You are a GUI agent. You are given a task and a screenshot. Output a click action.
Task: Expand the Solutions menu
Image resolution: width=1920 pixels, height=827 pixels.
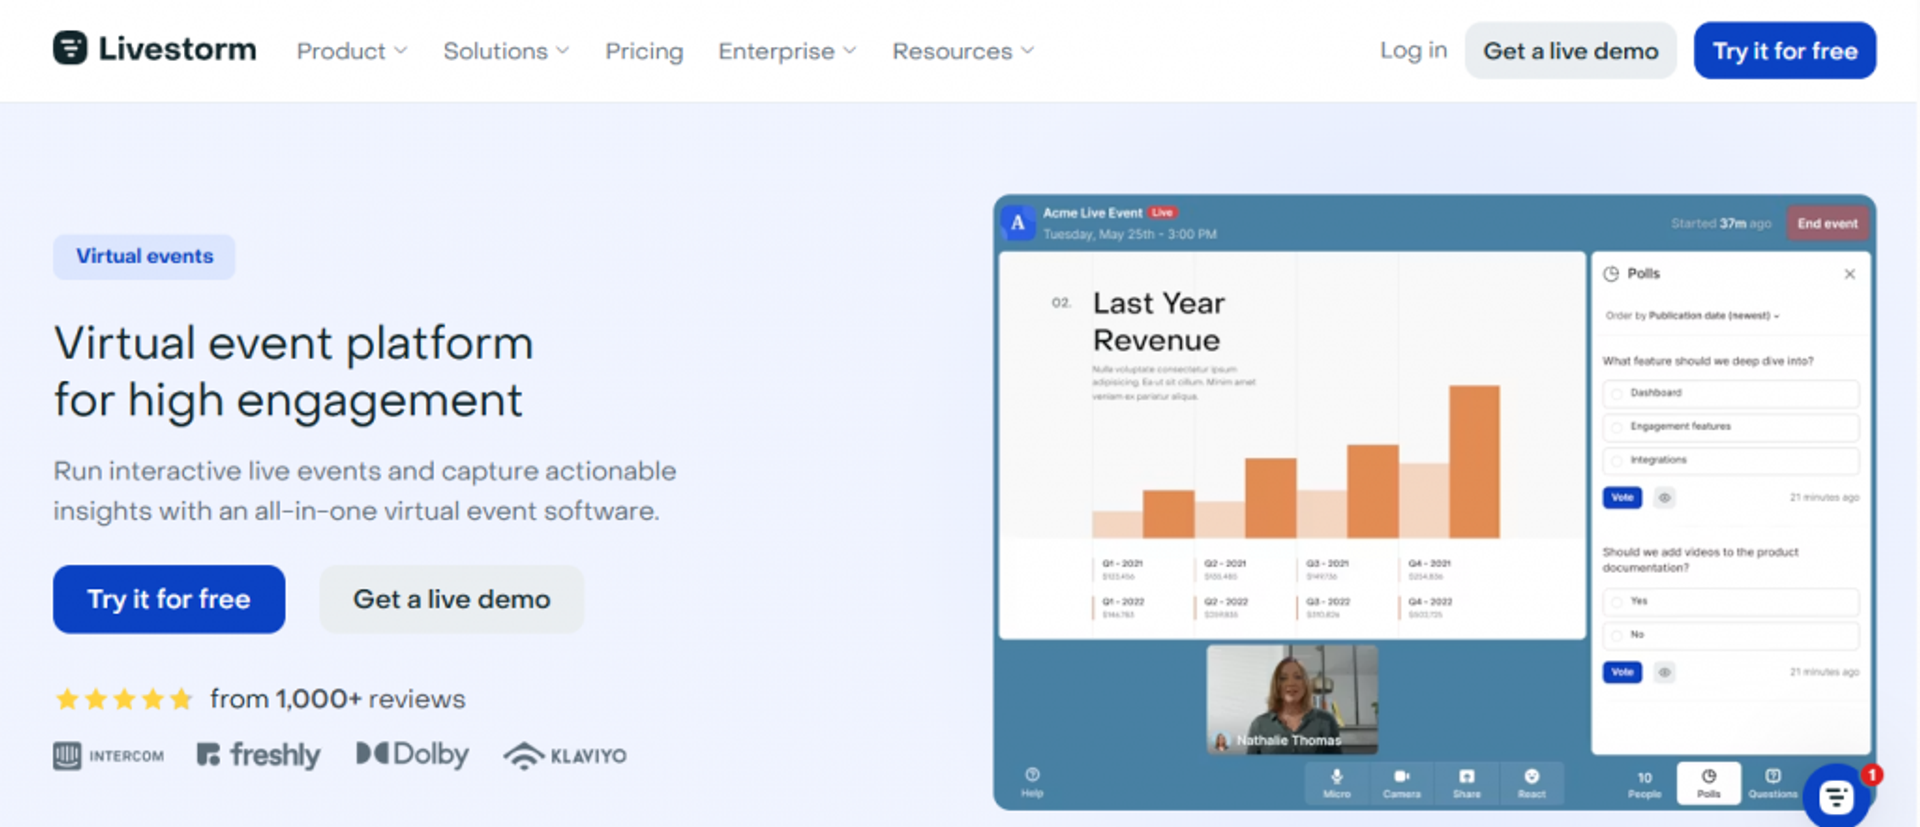[x=506, y=51]
